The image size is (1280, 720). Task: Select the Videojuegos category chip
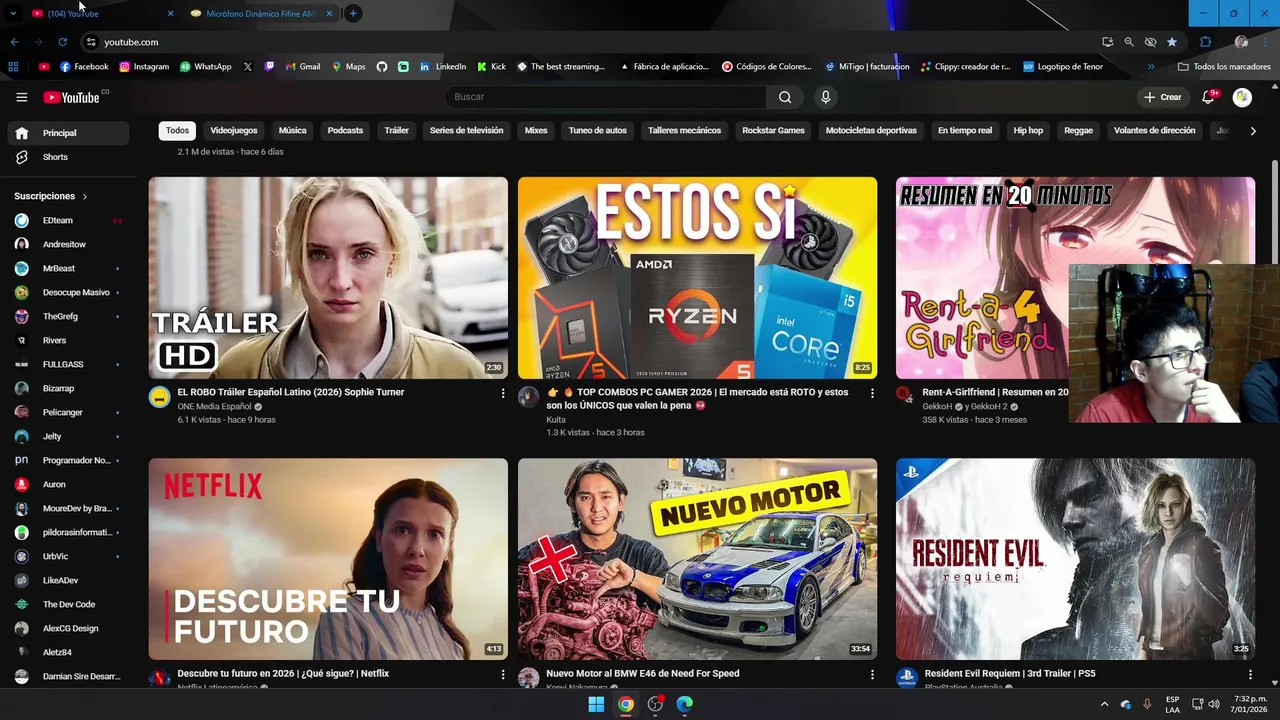tap(234, 131)
